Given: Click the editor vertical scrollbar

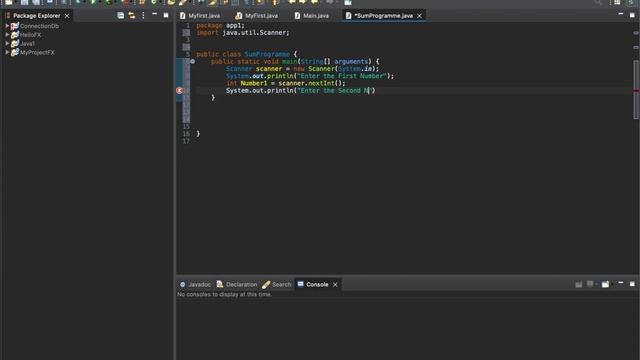Looking at the screenshot, I should pyautogui.click(x=636, y=90).
